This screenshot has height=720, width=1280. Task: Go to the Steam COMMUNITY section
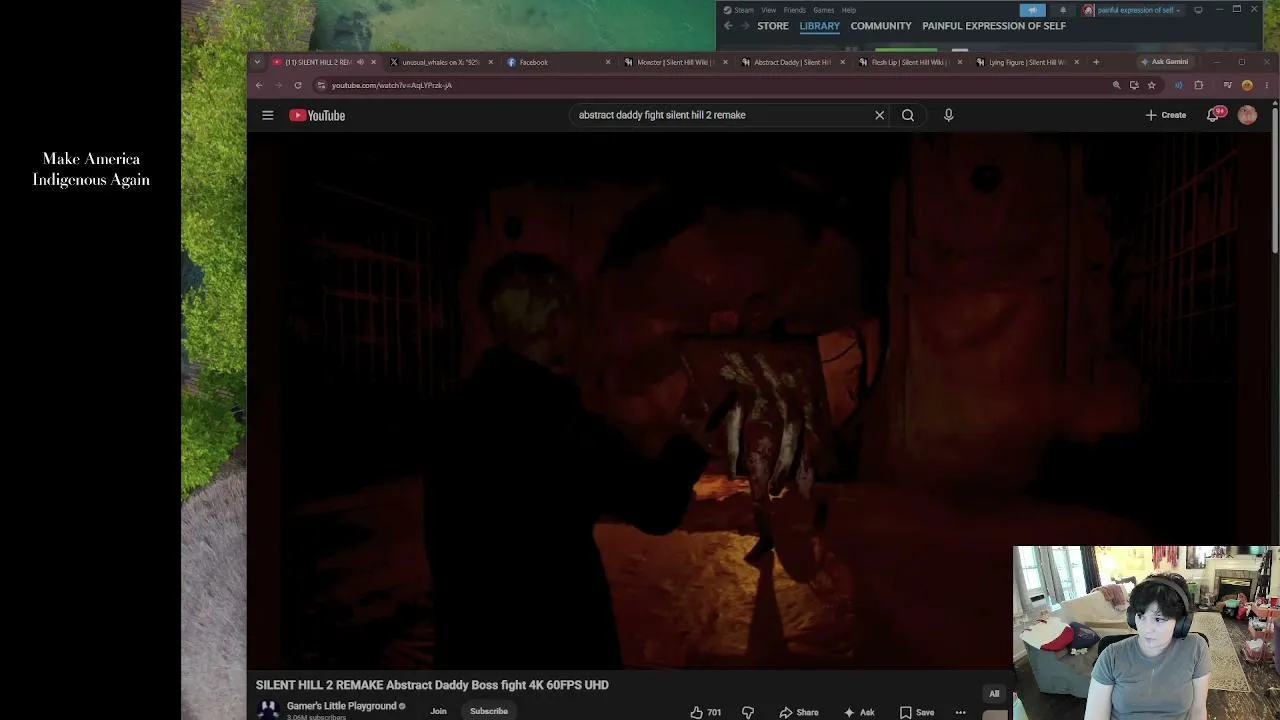(881, 26)
